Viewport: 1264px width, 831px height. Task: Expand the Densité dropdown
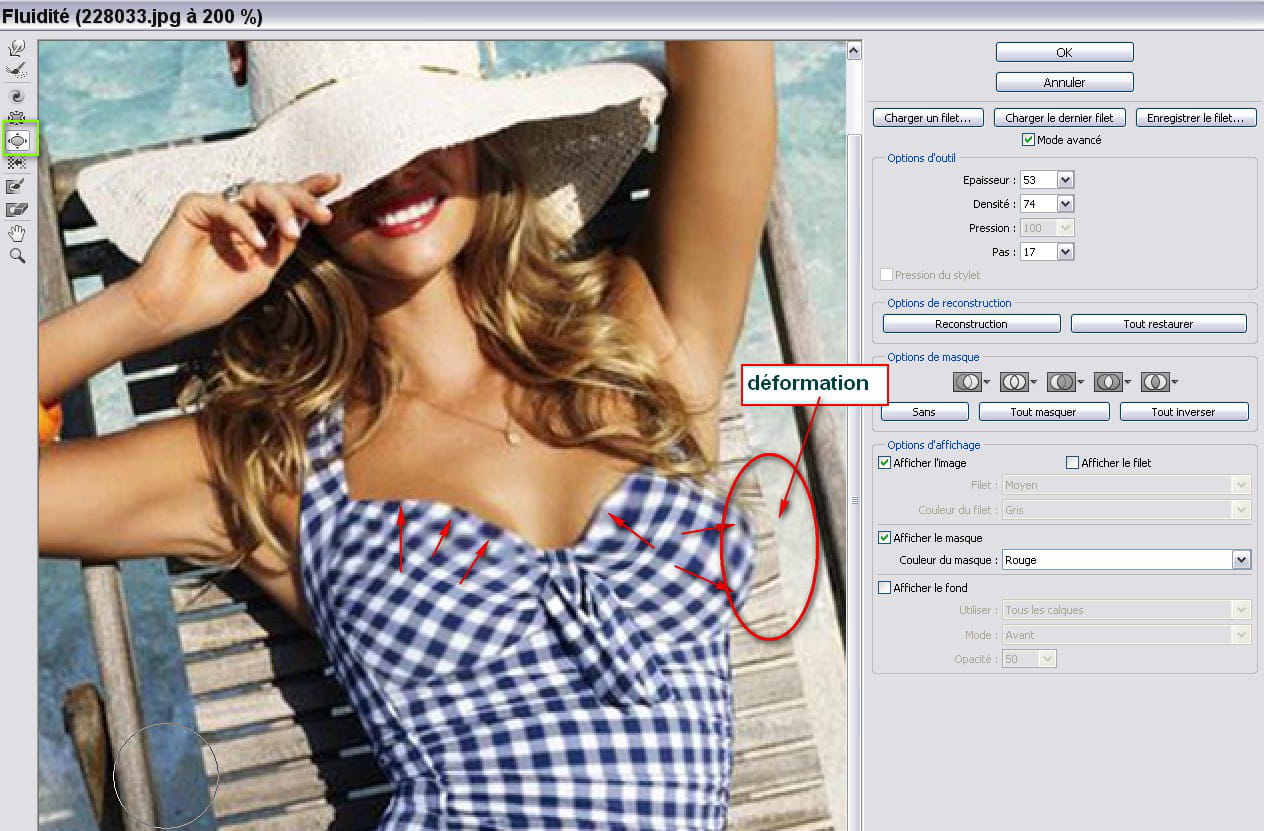[1065, 204]
